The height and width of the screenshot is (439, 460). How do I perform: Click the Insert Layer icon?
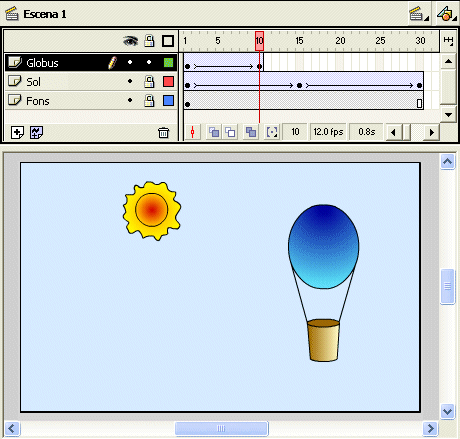click(17, 132)
